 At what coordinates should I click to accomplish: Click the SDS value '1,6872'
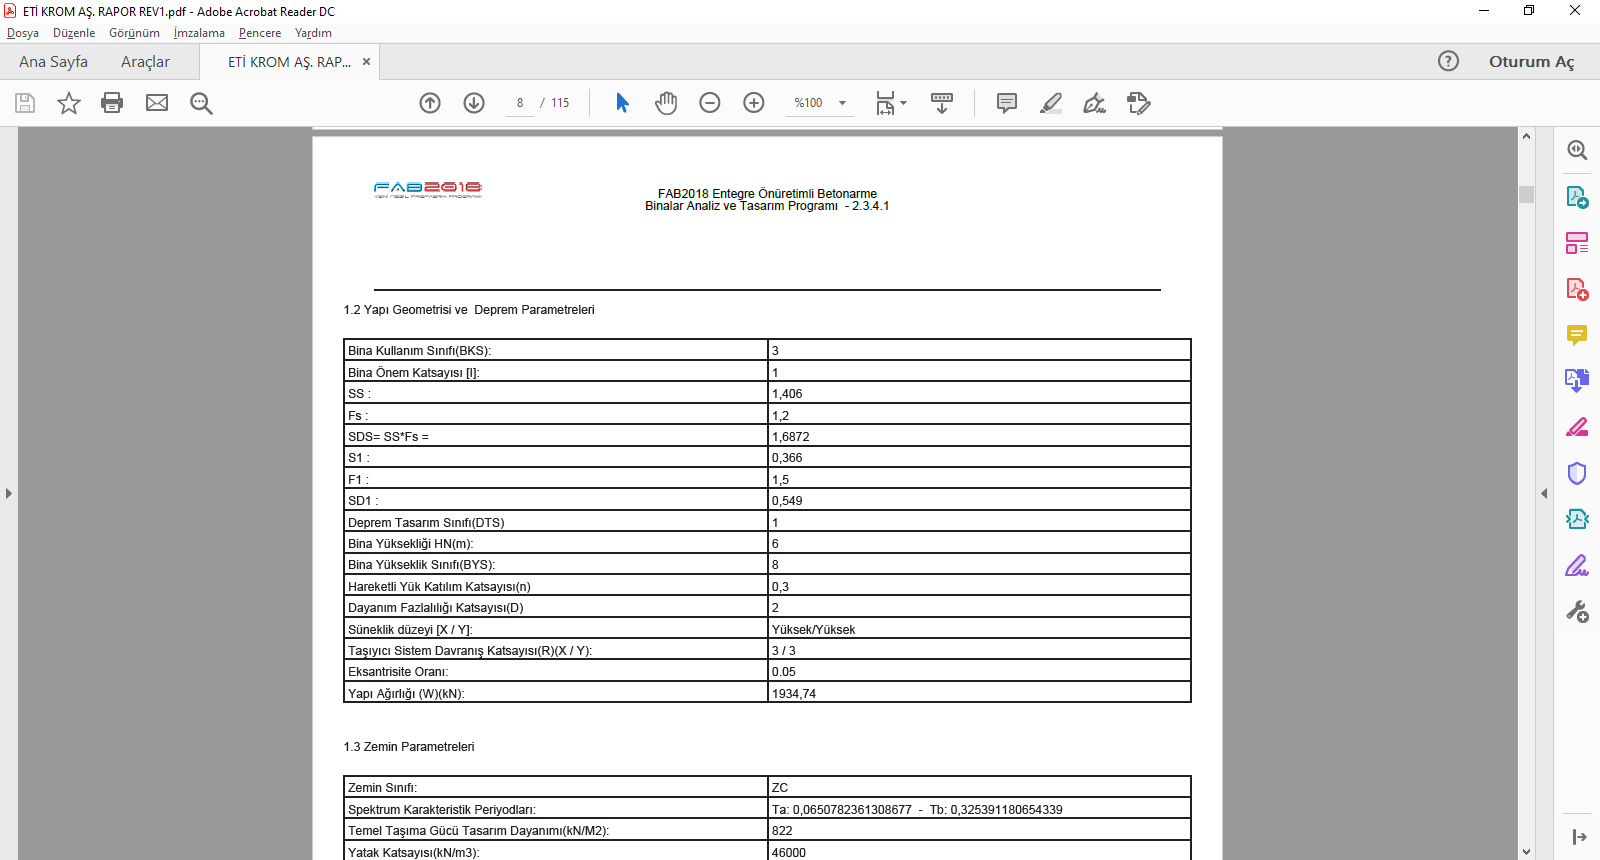(791, 437)
